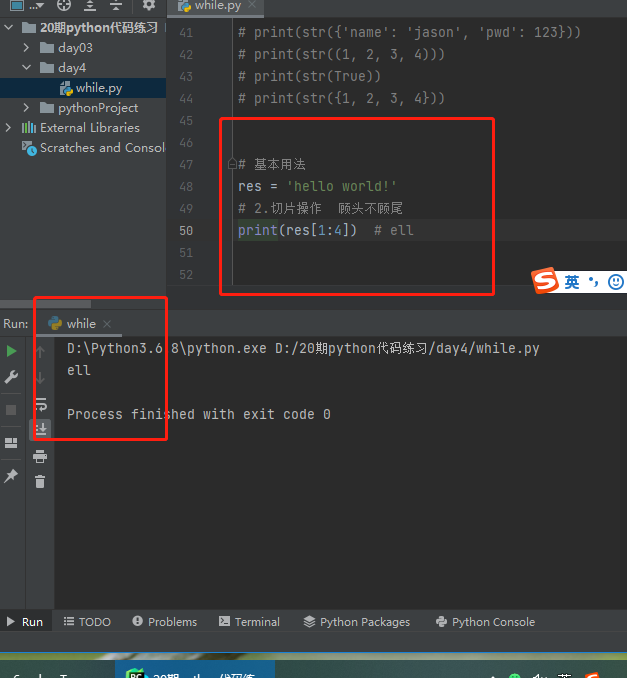The image size is (627, 678).
Task: Click the python.exe command line output
Action: coord(303,348)
